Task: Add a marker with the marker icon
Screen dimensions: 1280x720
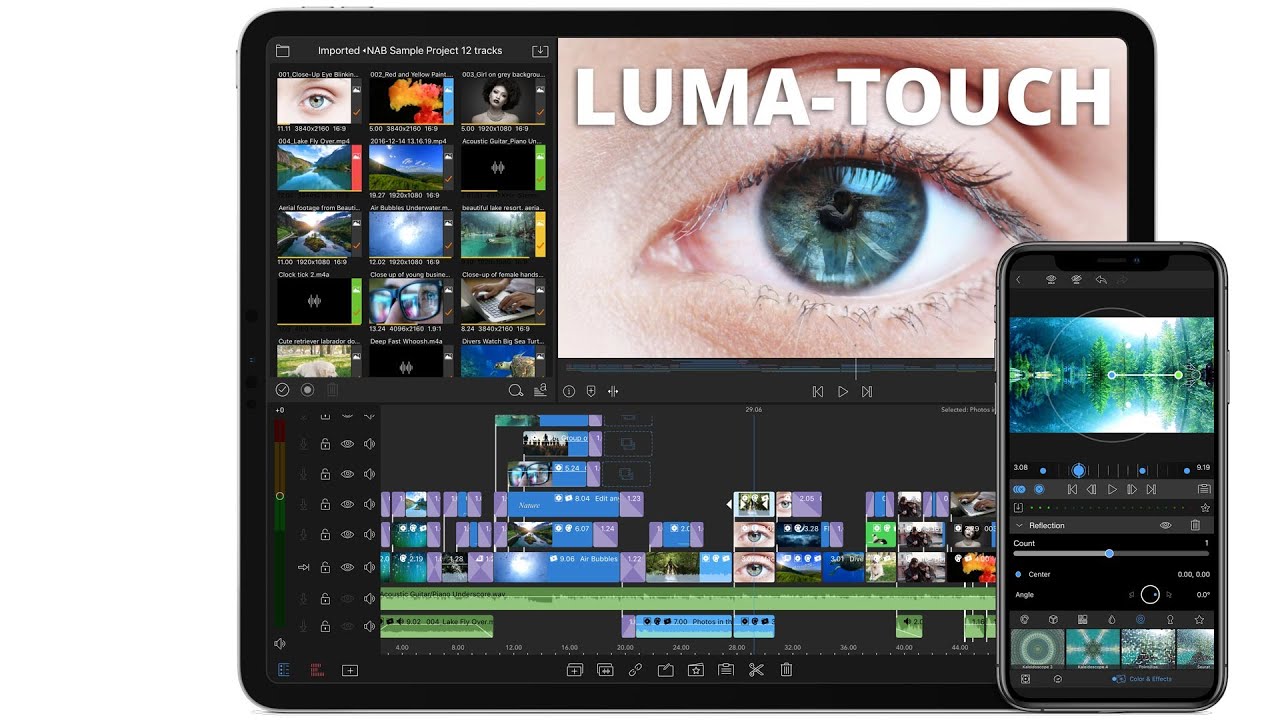Action: (x=591, y=392)
